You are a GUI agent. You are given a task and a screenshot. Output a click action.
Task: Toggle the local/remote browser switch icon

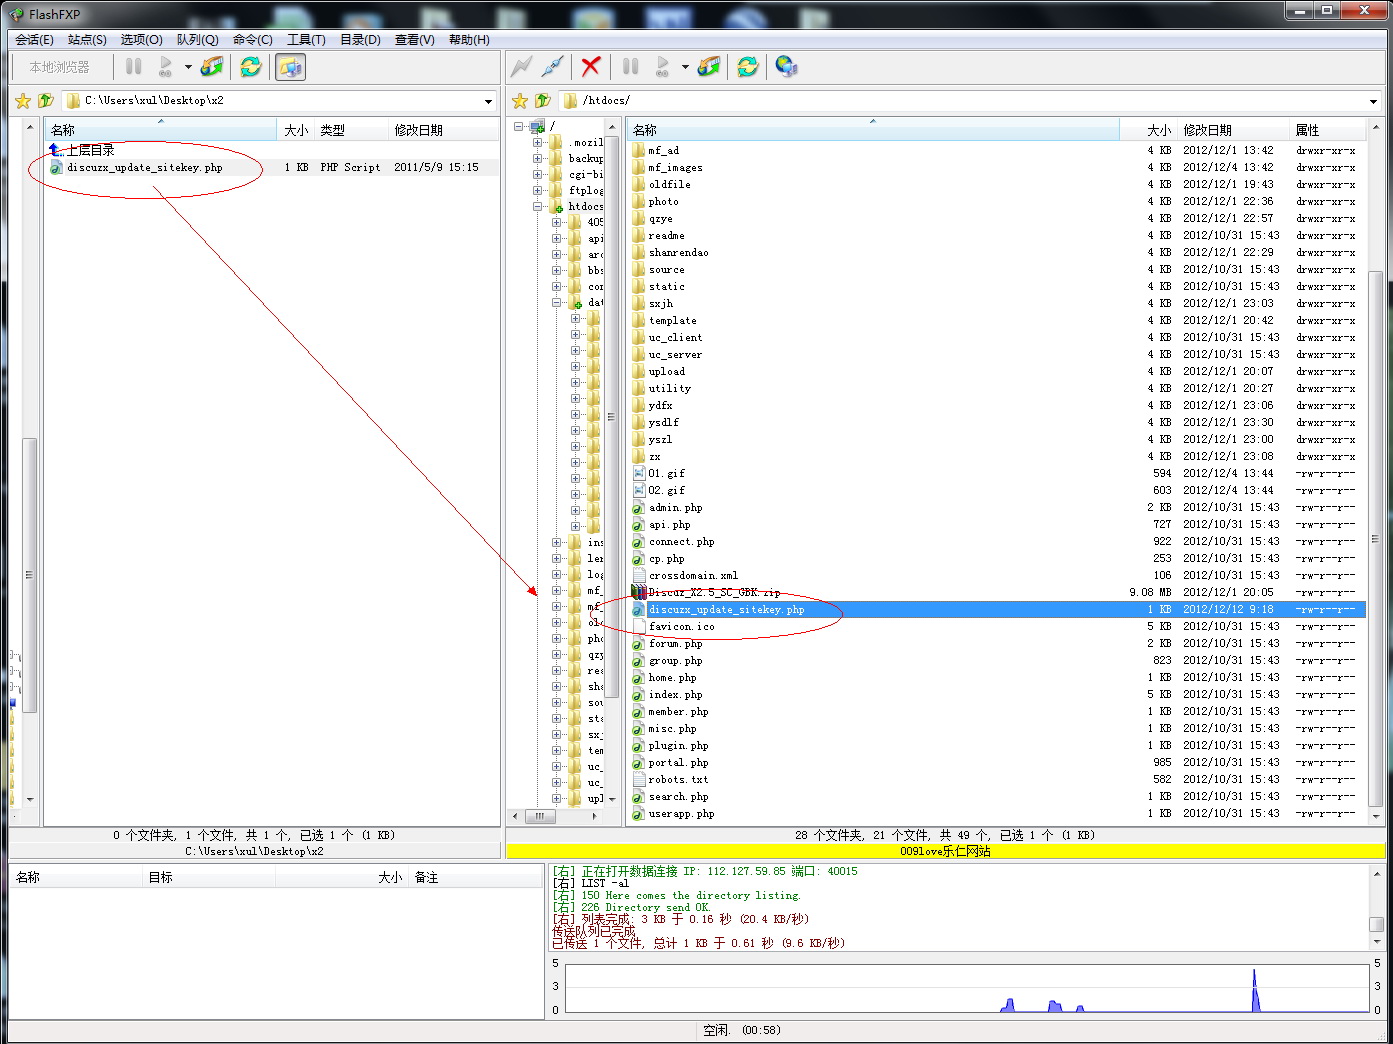click(290, 67)
